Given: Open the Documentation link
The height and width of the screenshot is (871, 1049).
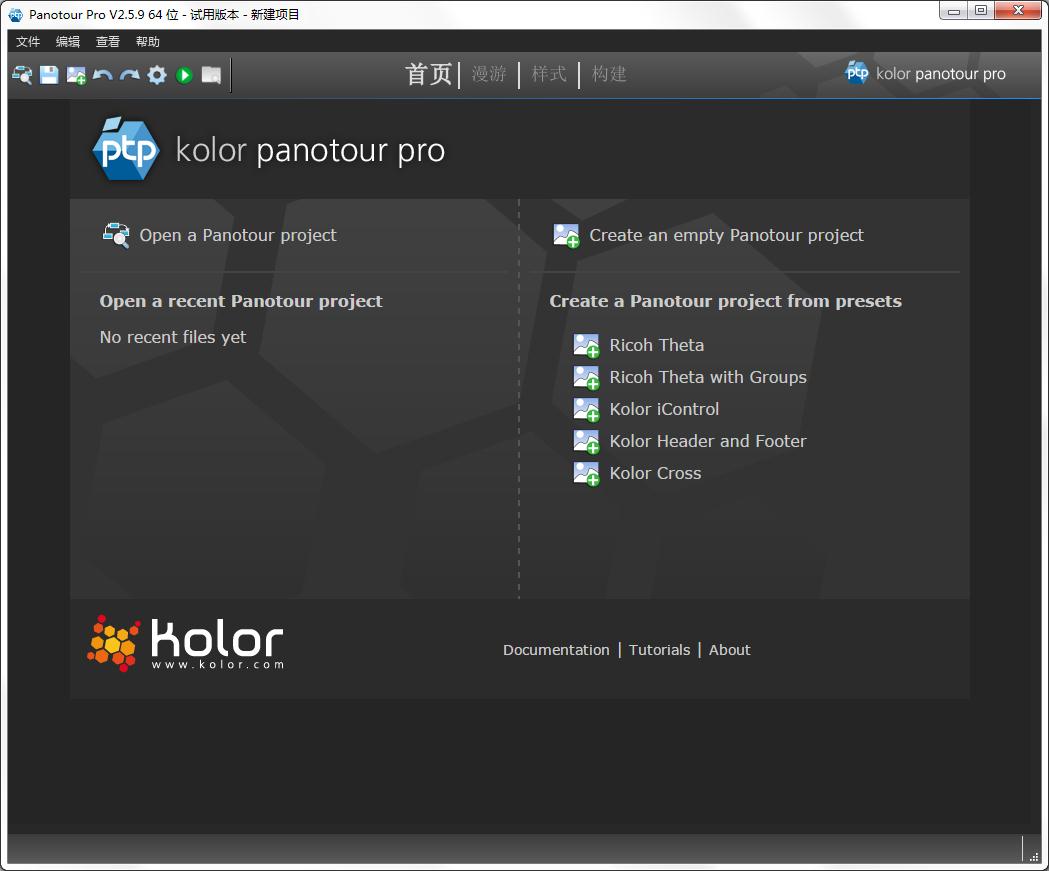Looking at the screenshot, I should pos(556,650).
